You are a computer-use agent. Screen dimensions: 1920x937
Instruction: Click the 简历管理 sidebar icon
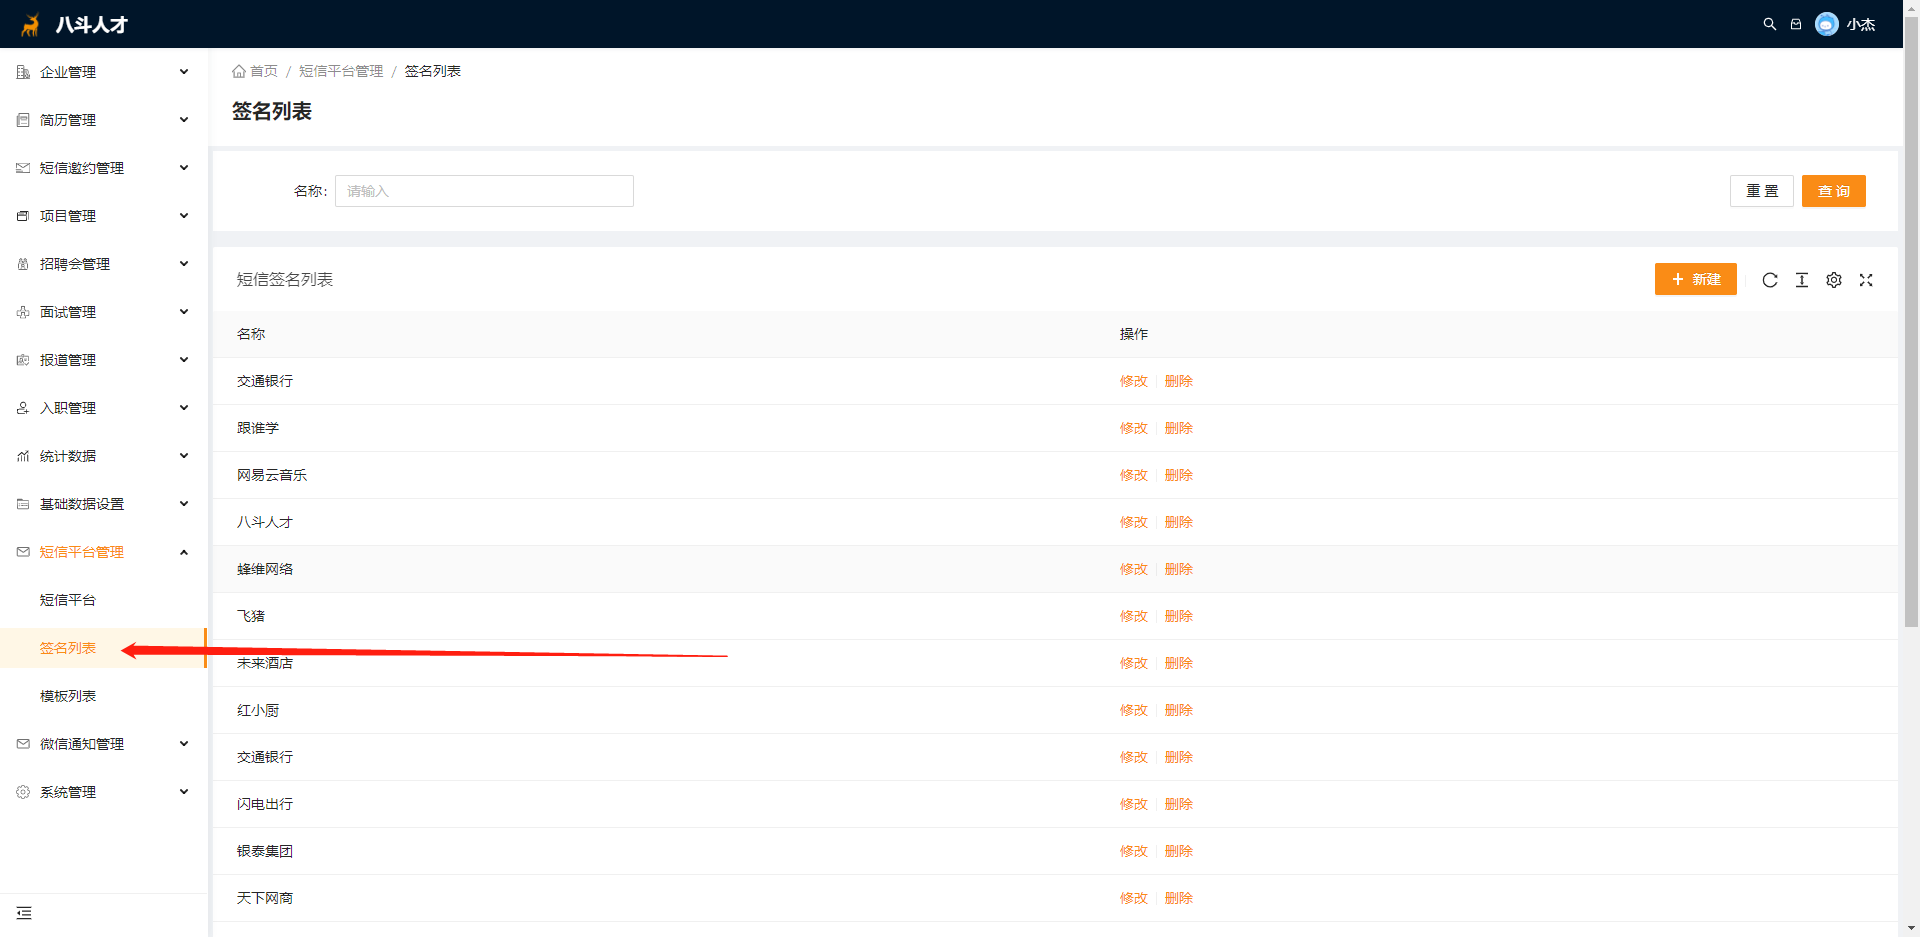tap(23, 120)
